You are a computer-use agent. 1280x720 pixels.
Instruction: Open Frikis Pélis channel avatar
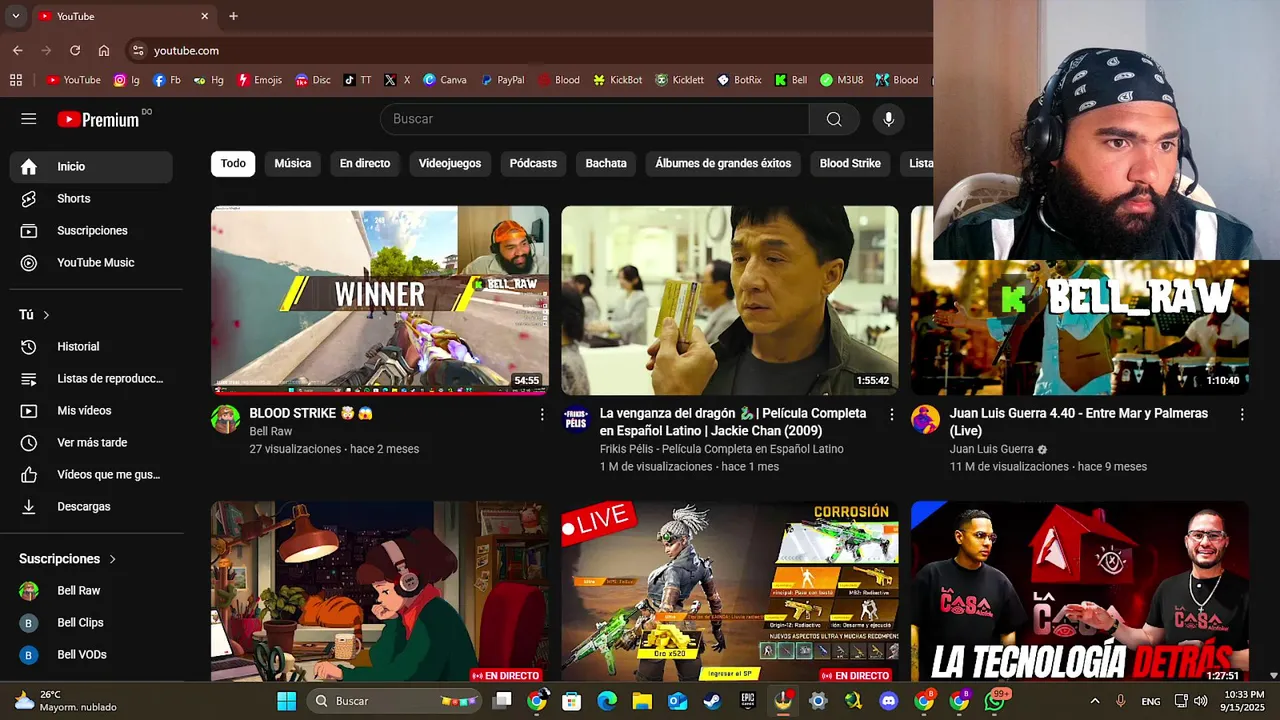click(576, 419)
